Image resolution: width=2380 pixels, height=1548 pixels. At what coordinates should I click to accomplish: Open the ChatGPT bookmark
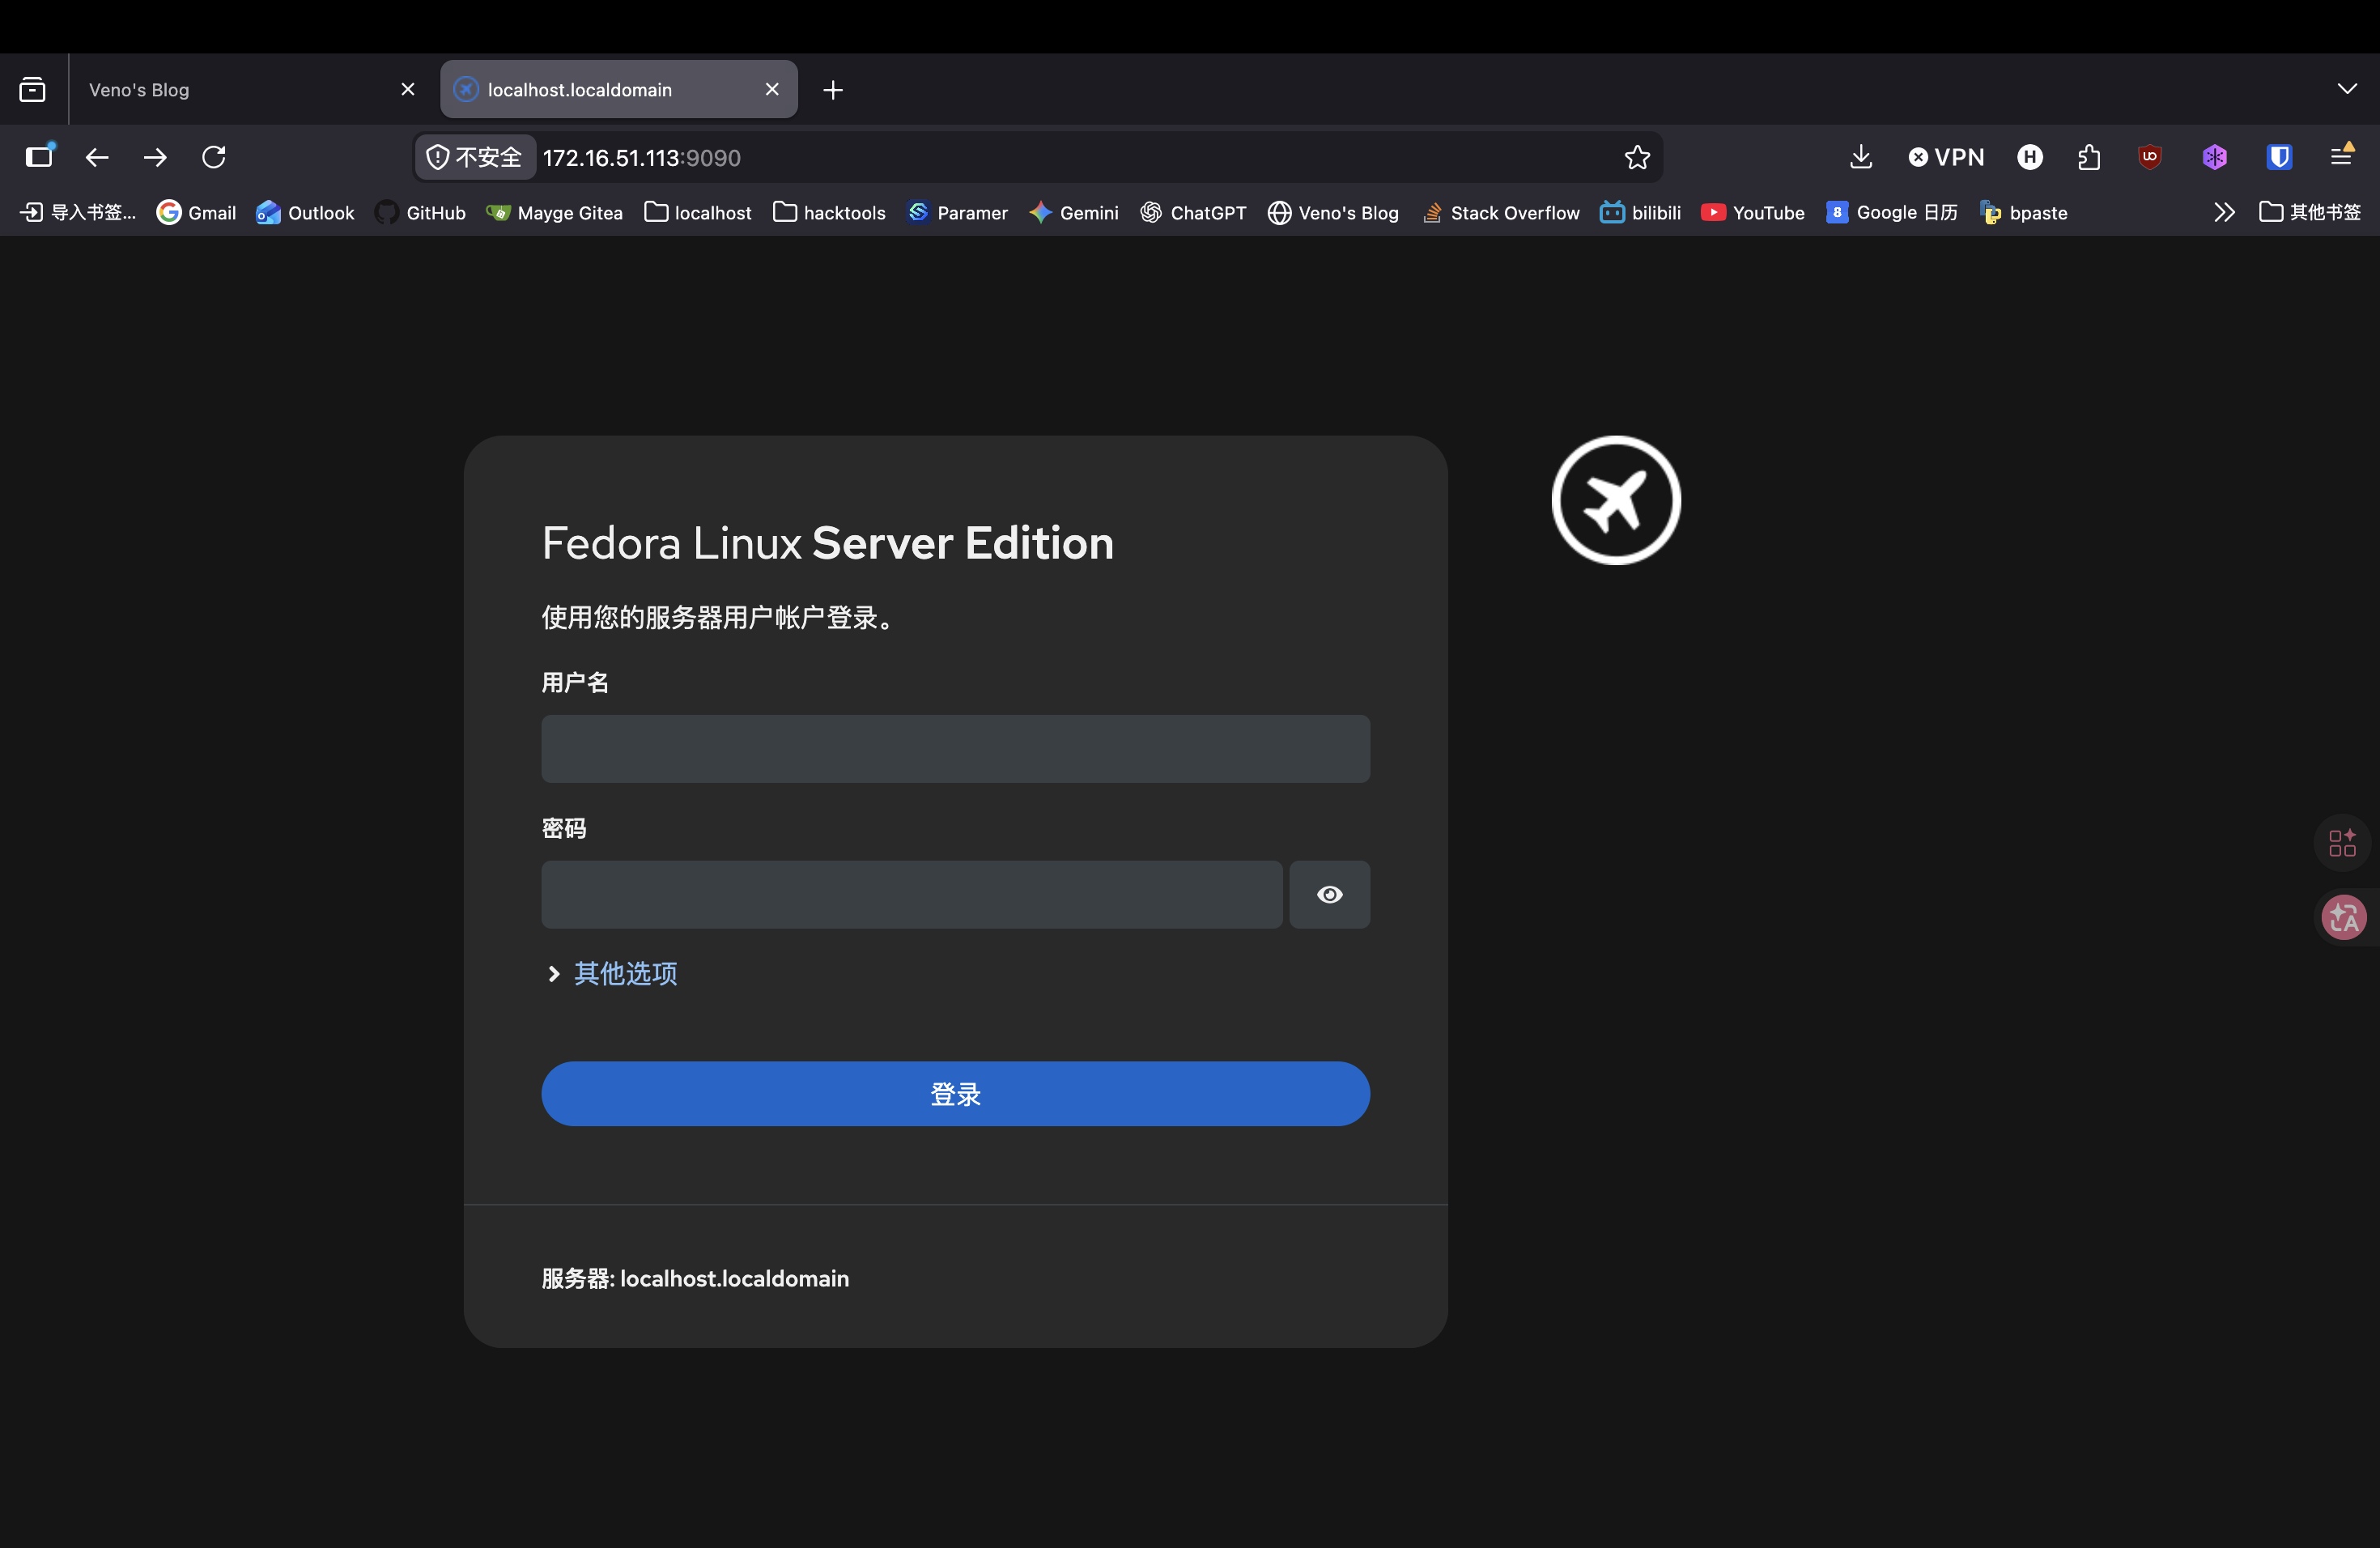coord(1193,212)
